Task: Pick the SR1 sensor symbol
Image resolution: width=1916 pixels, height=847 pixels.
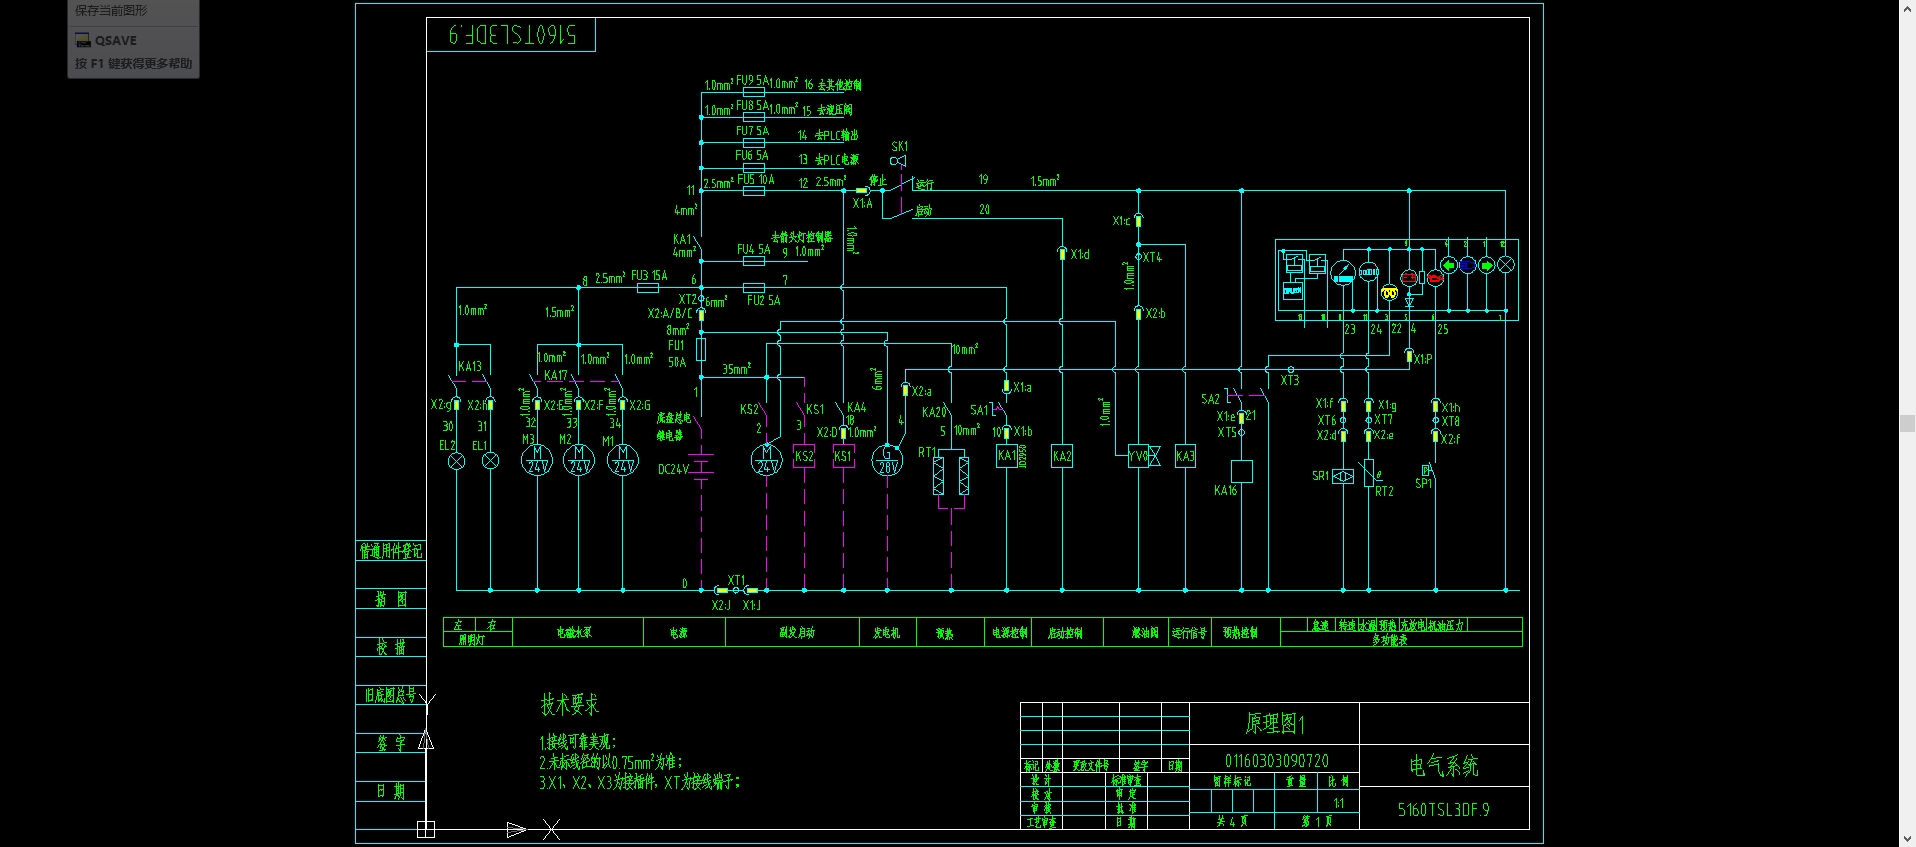Action: [1343, 477]
